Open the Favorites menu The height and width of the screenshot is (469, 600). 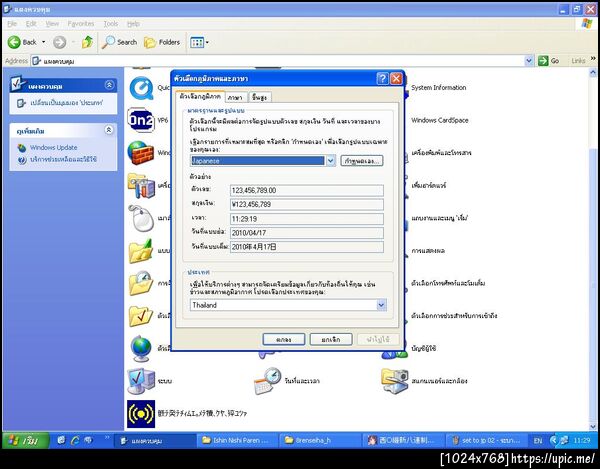pos(81,24)
